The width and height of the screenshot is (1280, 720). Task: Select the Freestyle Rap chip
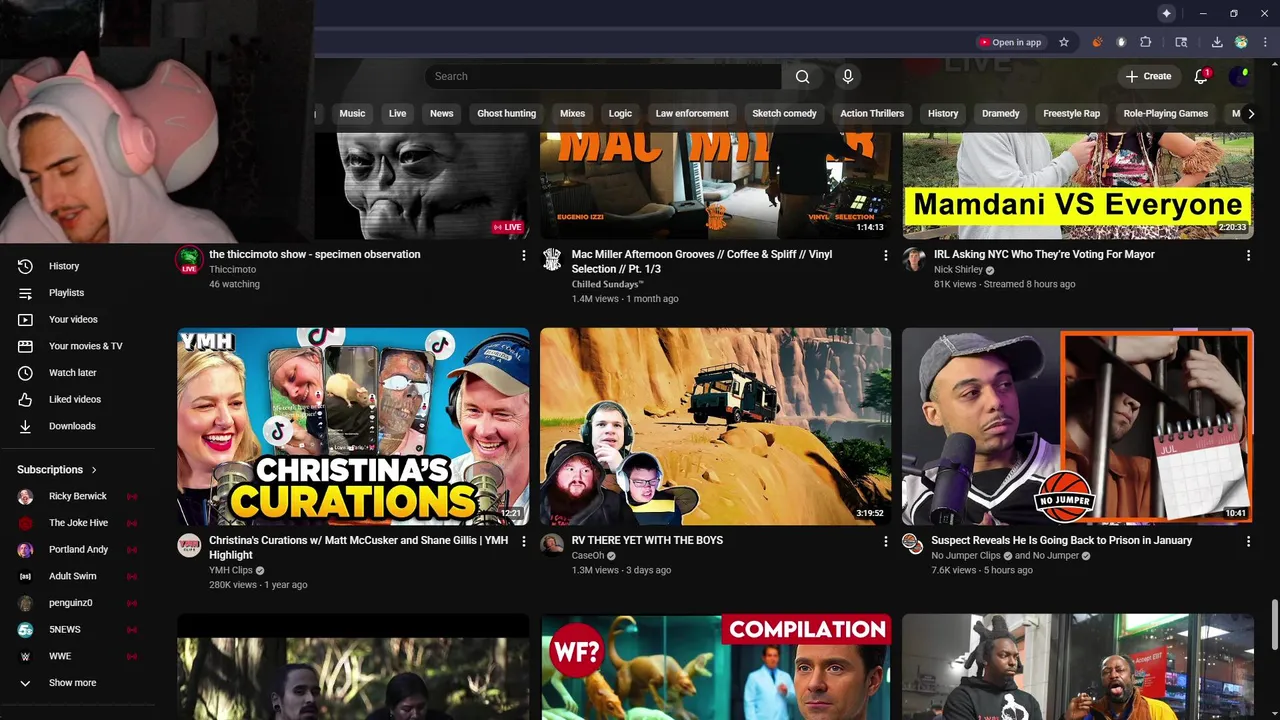point(1071,114)
